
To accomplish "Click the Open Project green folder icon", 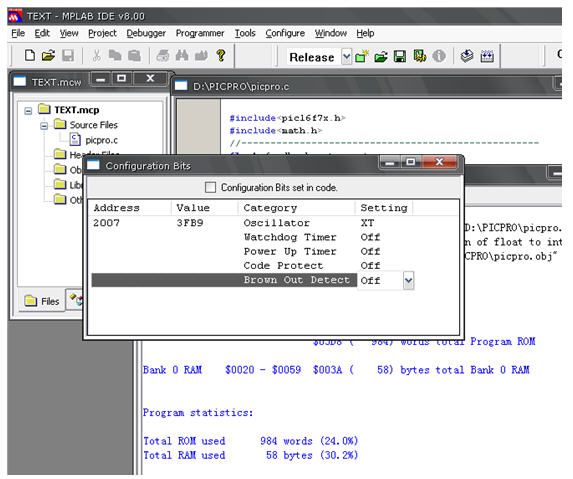I will [x=380, y=57].
